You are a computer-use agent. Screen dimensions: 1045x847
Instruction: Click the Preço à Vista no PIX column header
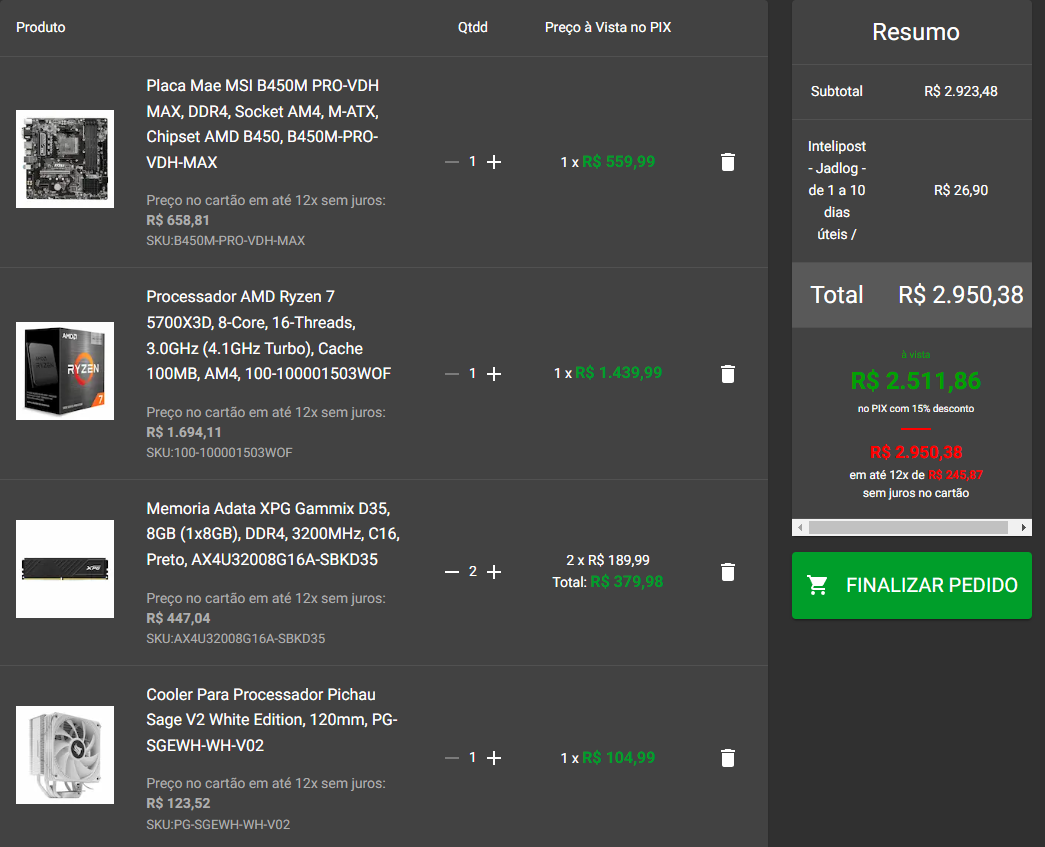coord(608,27)
